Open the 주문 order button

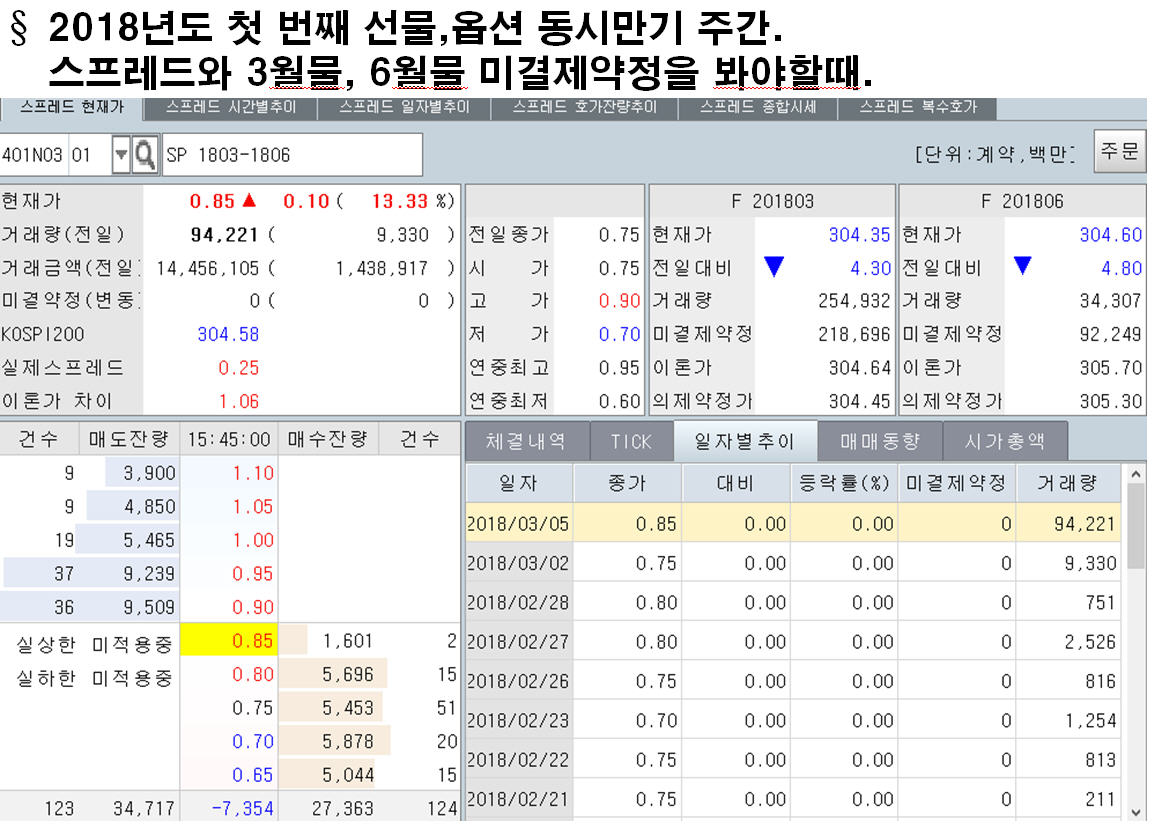pyautogui.click(x=1122, y=155)
